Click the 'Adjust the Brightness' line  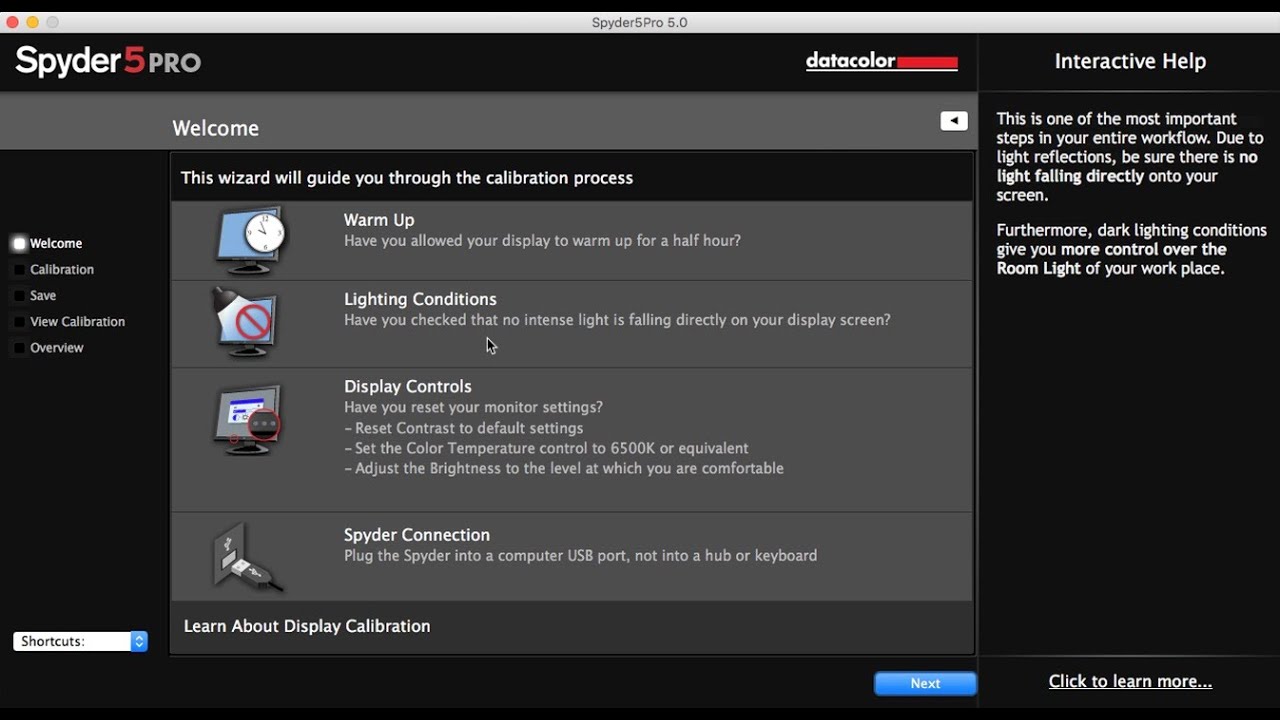(564, 468)
